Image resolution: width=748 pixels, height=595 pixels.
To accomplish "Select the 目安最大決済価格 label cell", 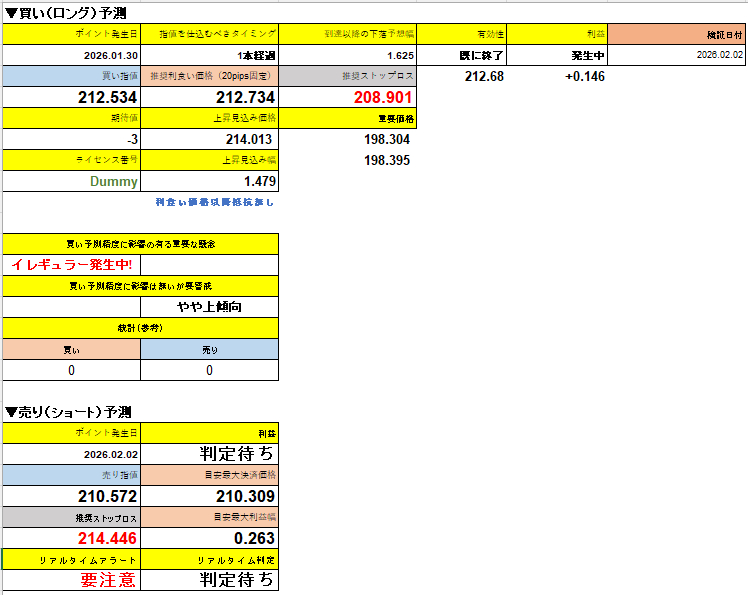I will click(x=209, y=475).
